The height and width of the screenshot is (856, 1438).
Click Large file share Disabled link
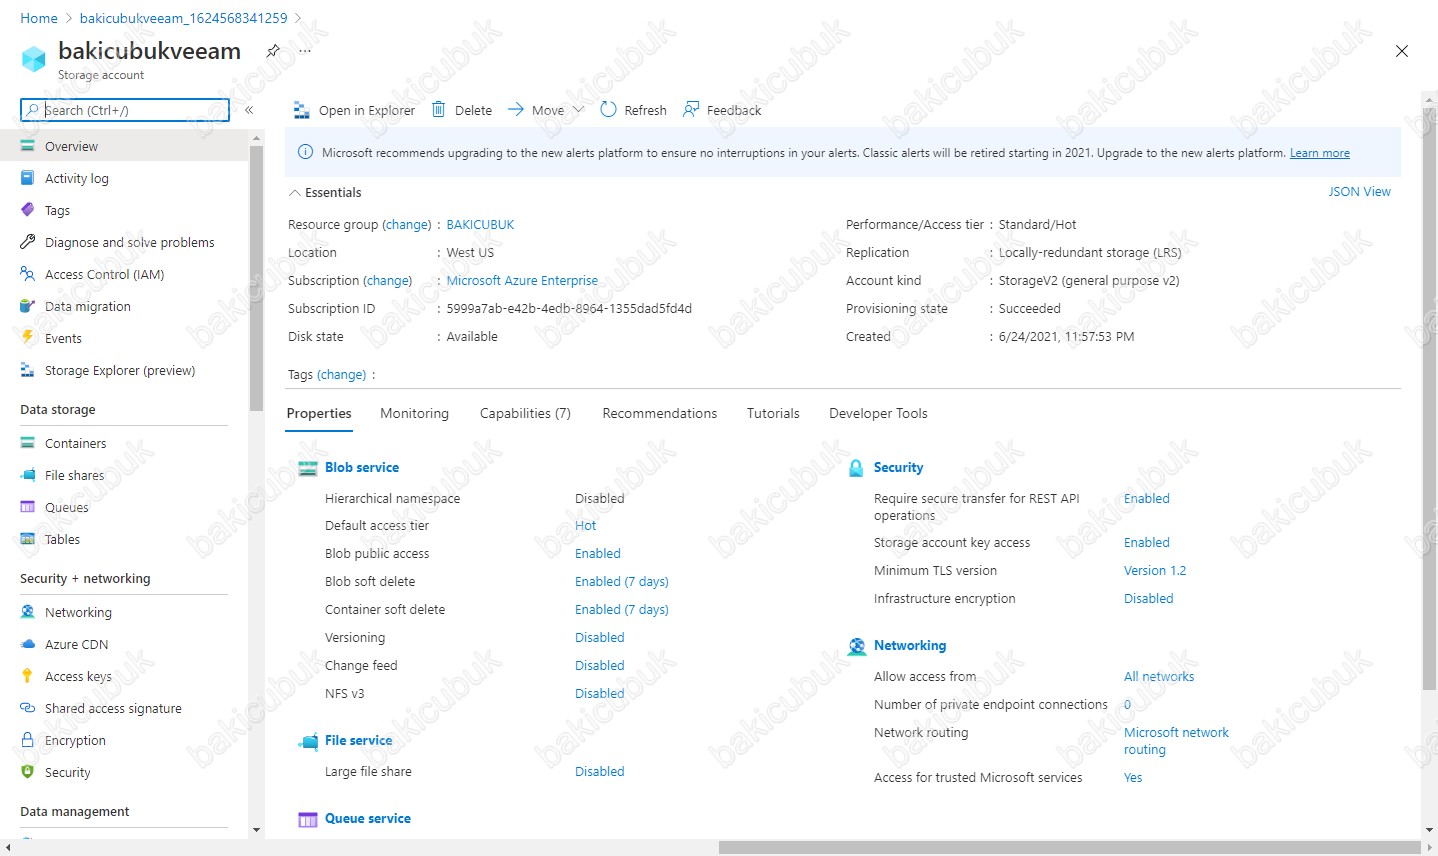pyautogui.click(x=599, y=771)
